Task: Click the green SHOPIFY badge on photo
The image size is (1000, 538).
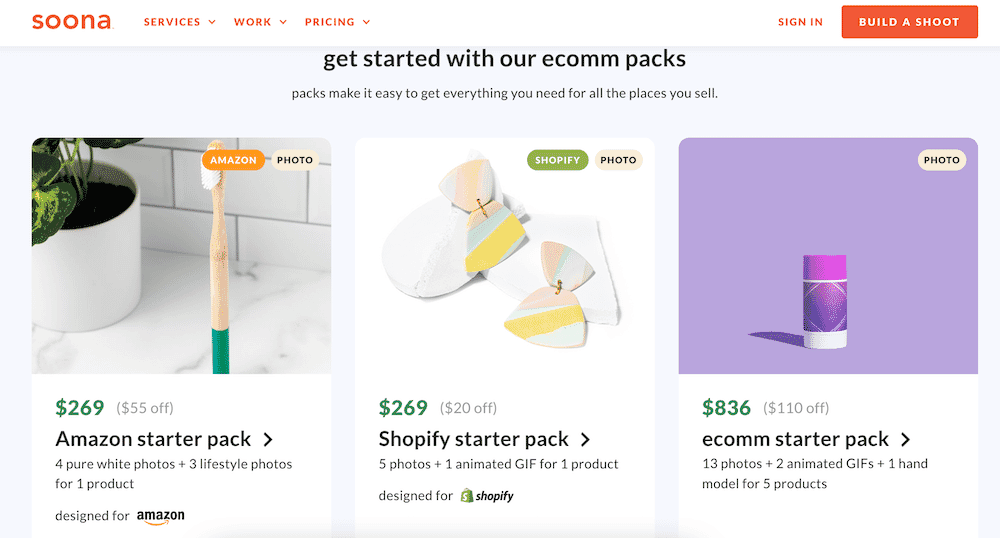Action: pos(557,160)
